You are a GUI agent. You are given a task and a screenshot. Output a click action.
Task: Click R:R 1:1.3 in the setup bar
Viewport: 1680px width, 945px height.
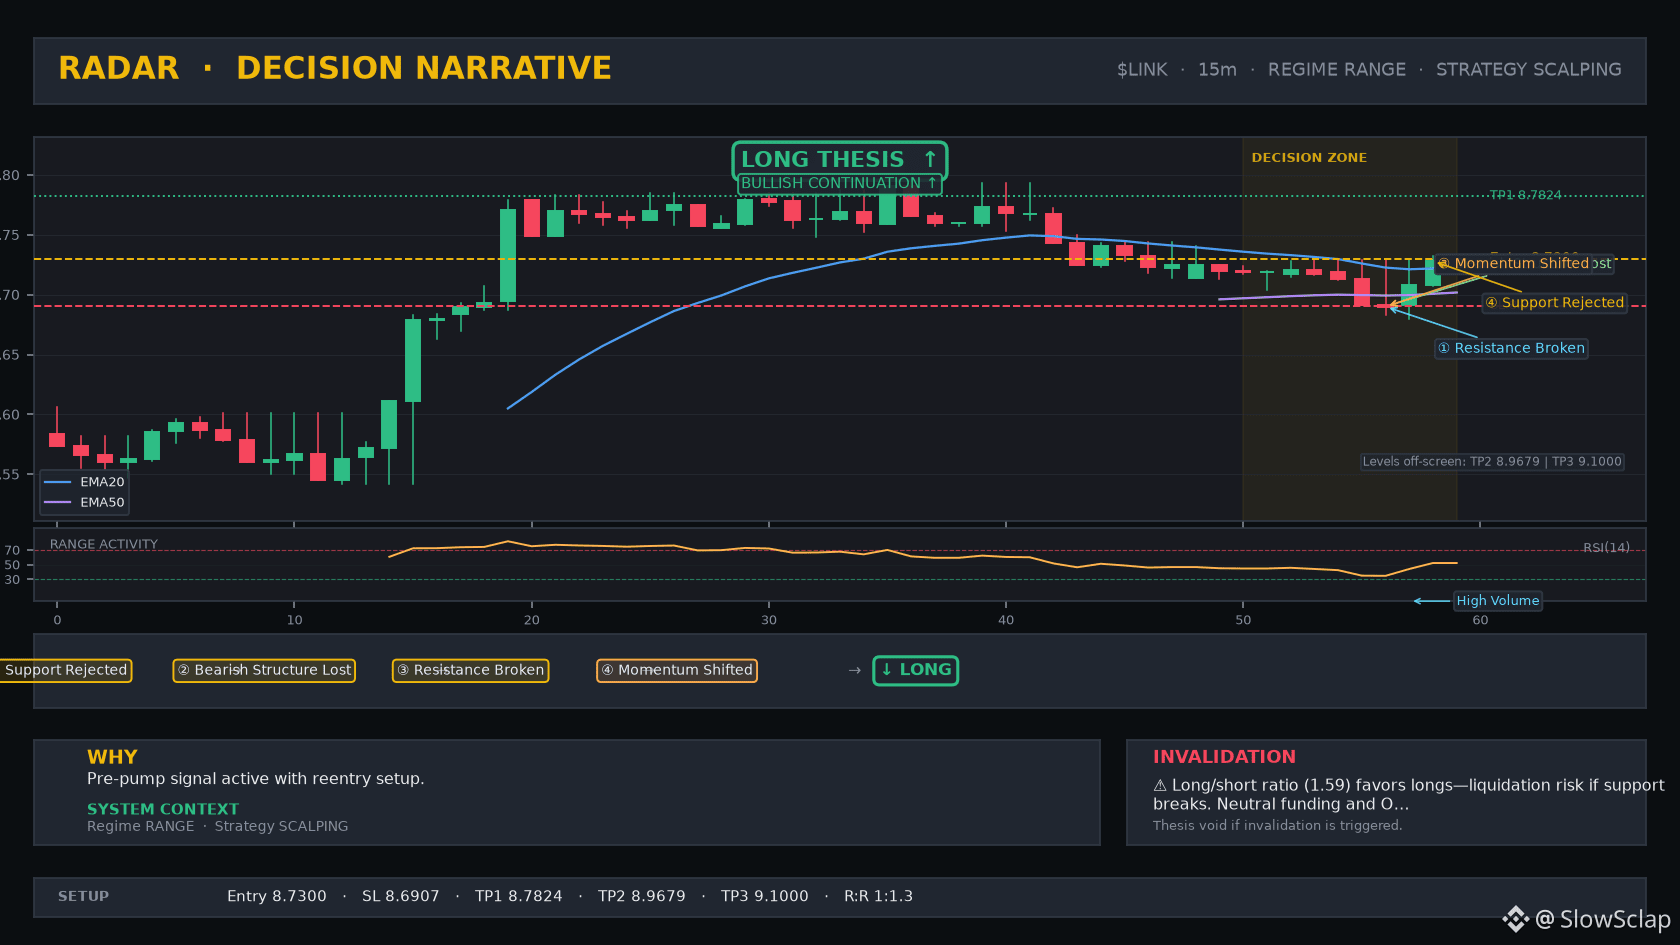(878, 897)
